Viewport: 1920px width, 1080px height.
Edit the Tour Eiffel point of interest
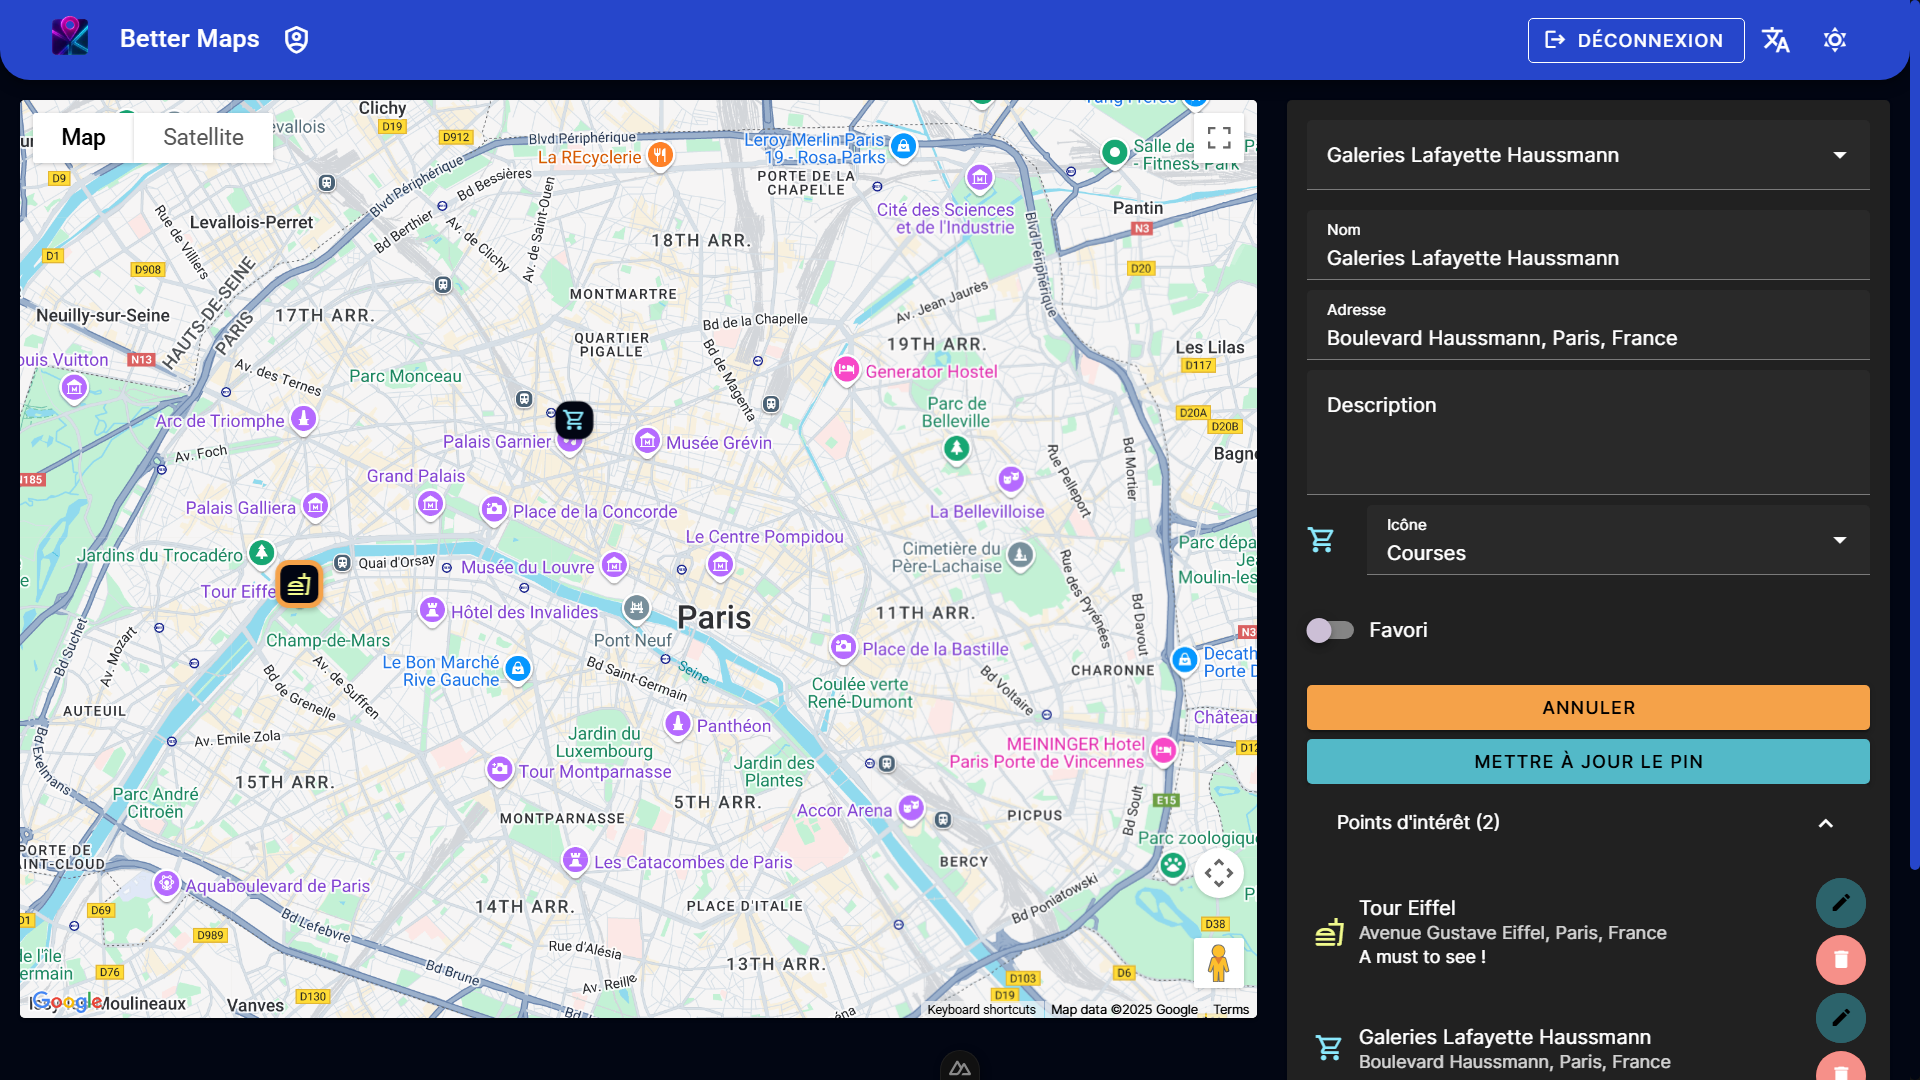(x=1840, y=903)
